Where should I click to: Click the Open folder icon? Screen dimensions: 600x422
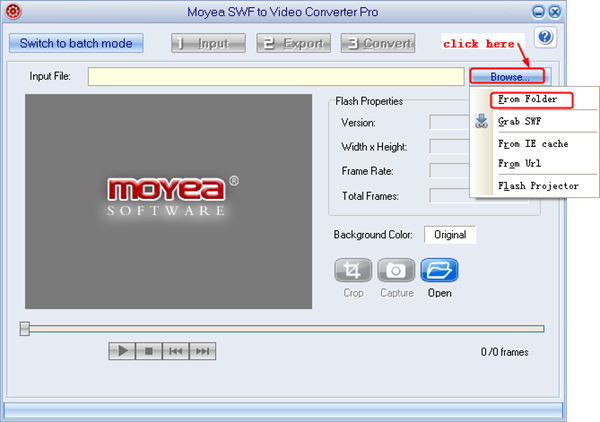tap(439, 270)
